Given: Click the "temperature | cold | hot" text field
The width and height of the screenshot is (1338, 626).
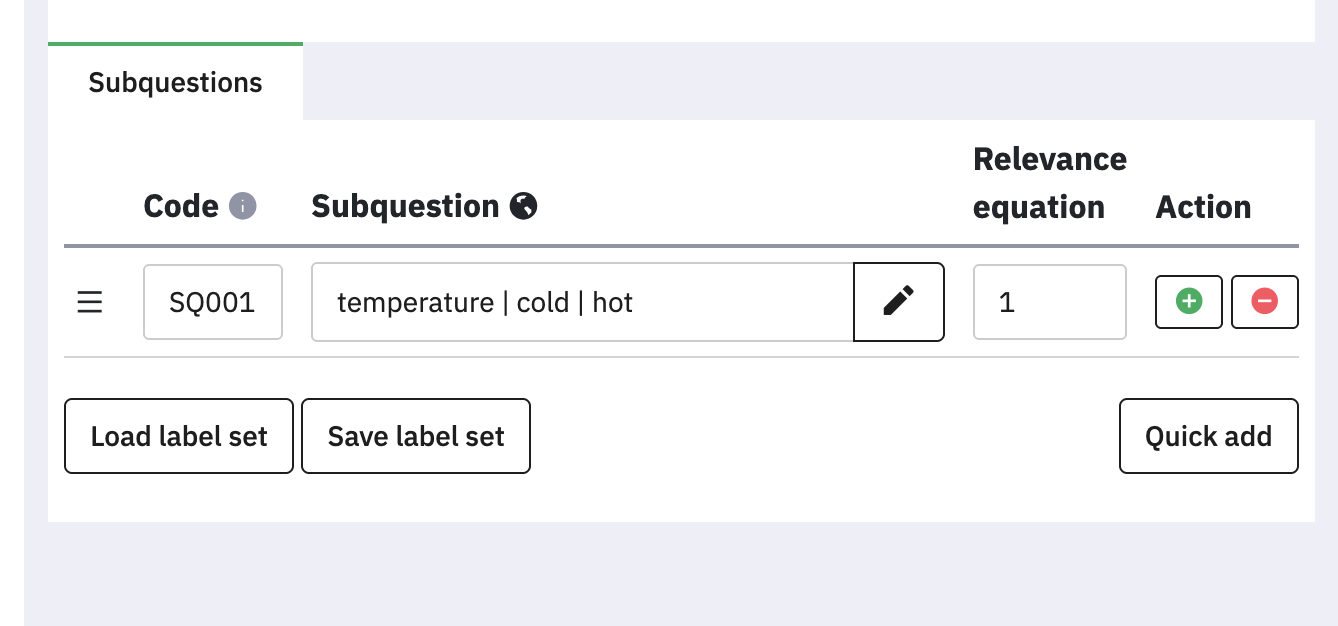Looking at the screenshot, I should click(x=582, y=302).
